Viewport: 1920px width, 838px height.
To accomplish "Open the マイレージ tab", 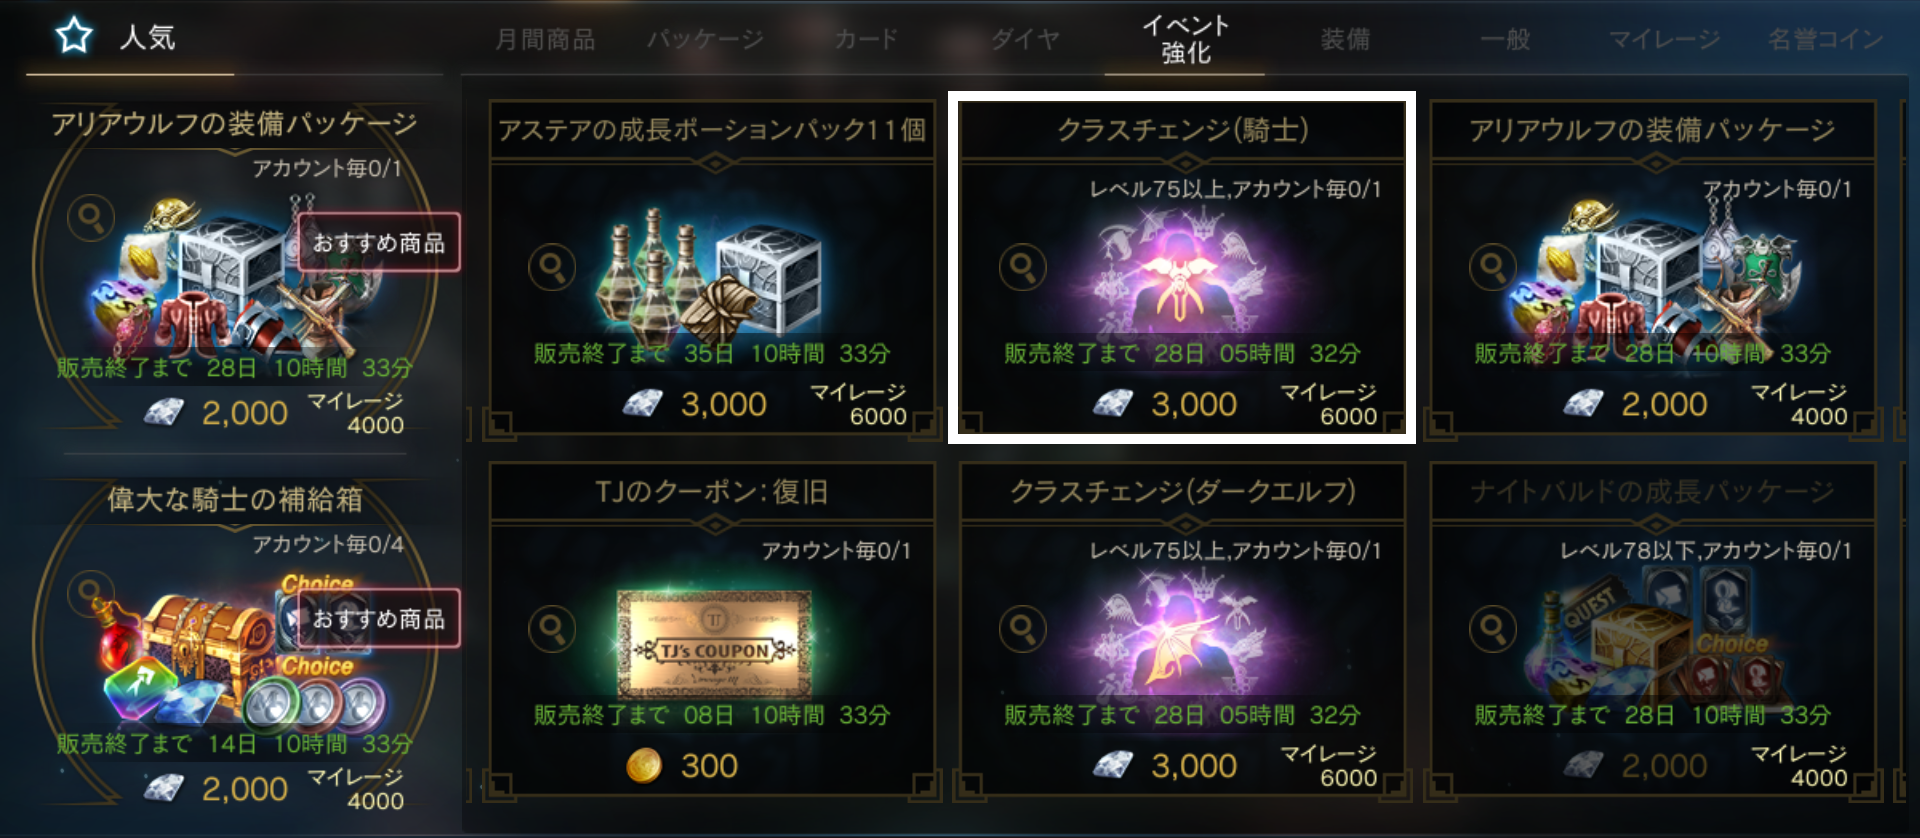I will coord(1664,39).
